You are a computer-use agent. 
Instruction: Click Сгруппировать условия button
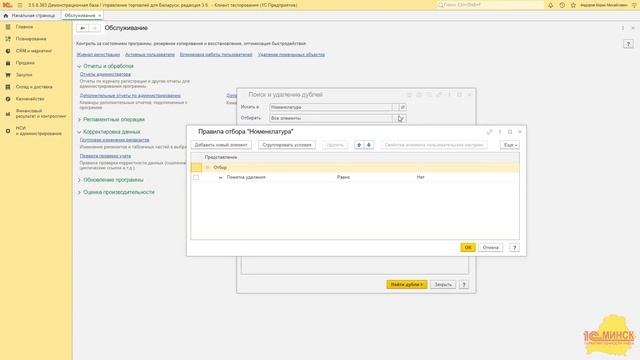tap(287, 145)
